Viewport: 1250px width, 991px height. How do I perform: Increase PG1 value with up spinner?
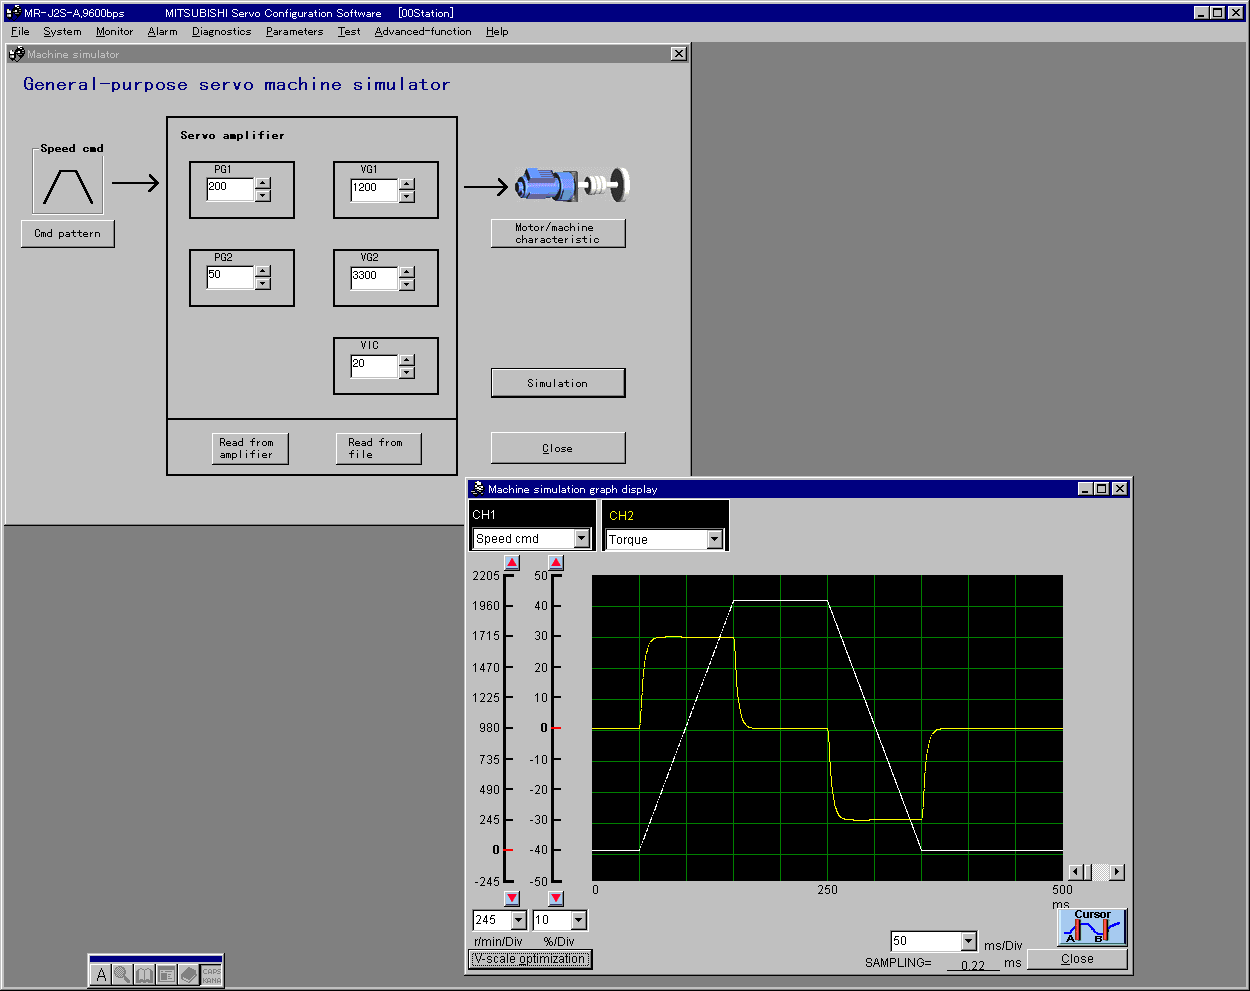[x=263, y=183]
